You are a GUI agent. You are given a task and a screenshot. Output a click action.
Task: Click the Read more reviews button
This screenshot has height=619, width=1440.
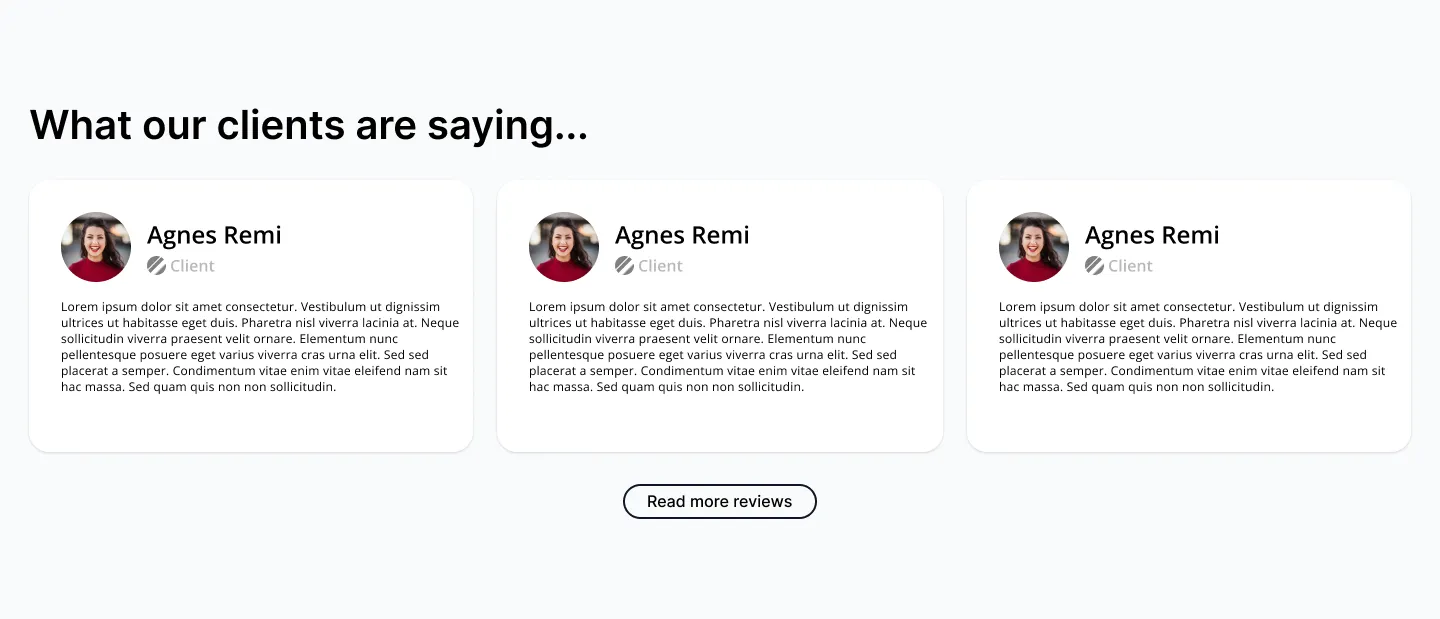(719, 501)
